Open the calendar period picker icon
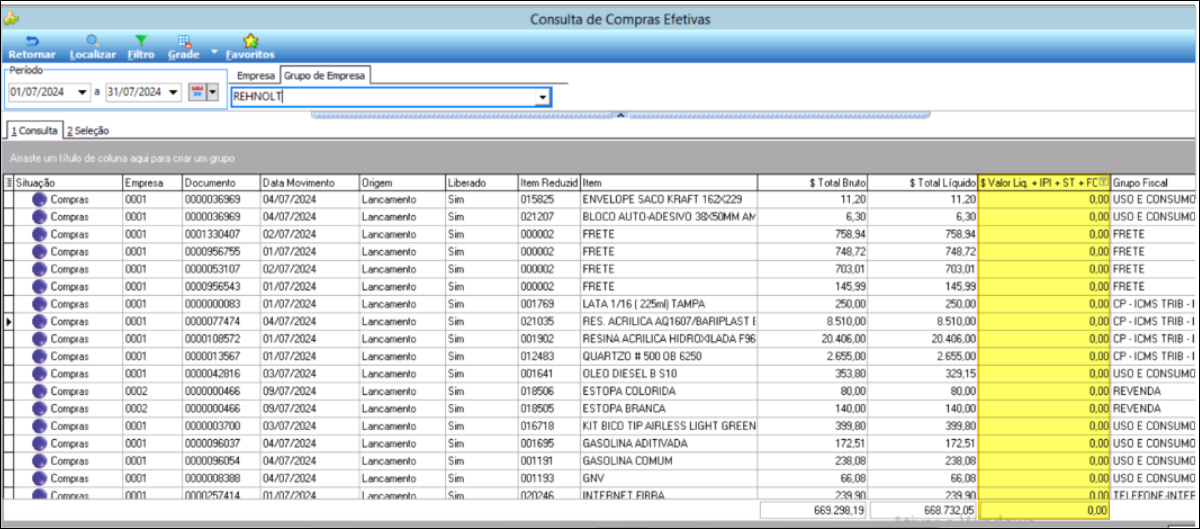The width and height of the screenshot is (1200, 529). pyautogui.click(x=196, y=92)
